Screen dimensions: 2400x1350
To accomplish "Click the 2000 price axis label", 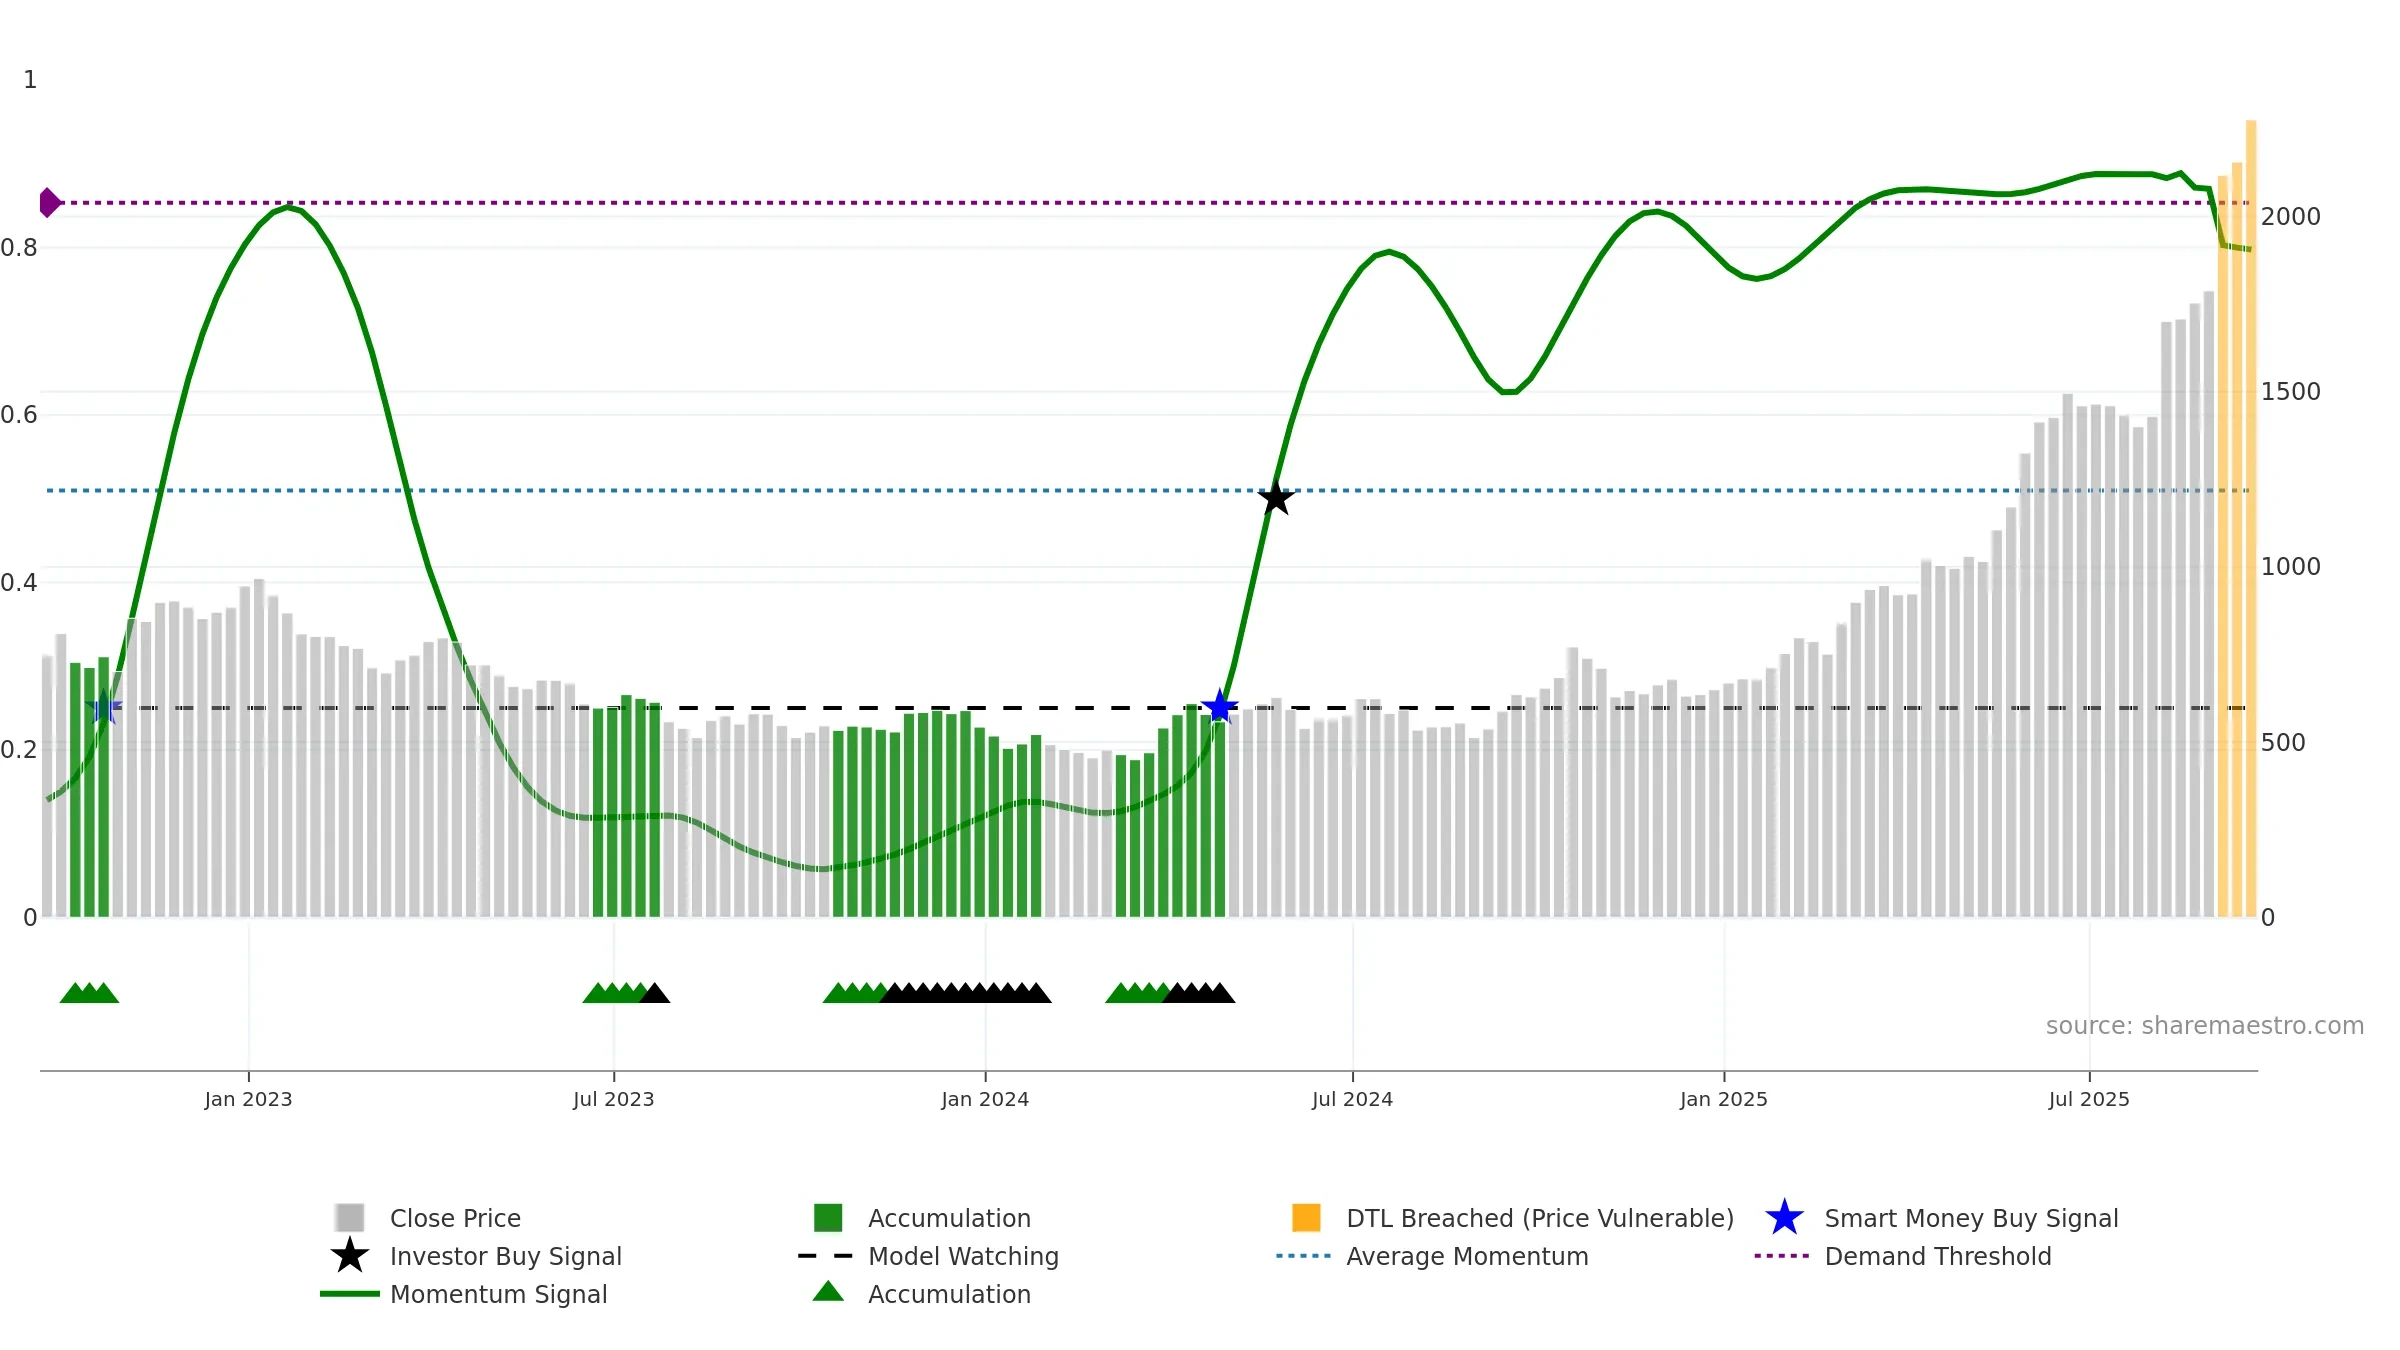I will [x=2291, y=216].
